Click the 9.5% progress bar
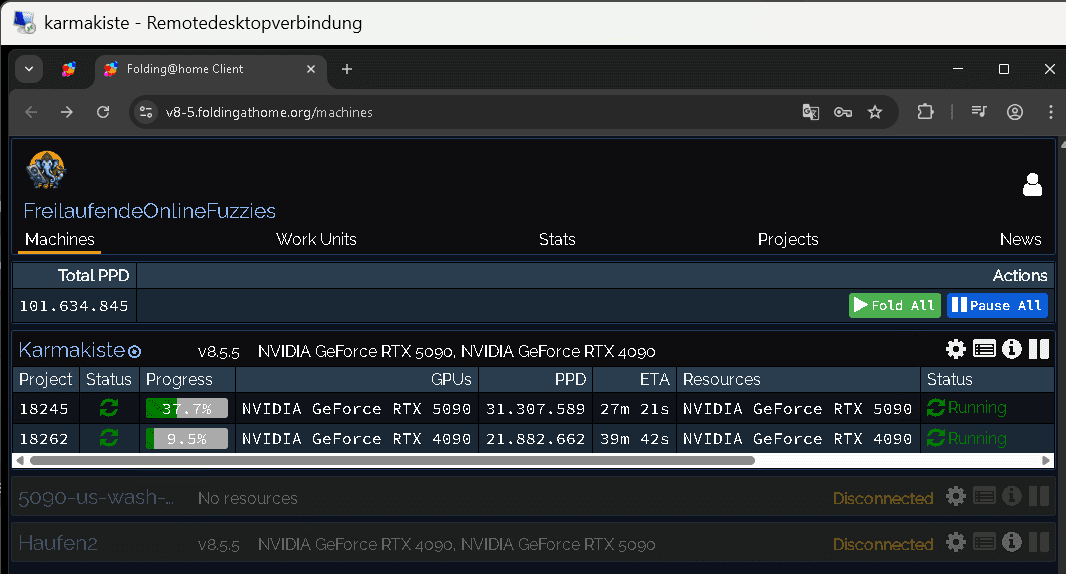Viewport: 1066px width, 574px height. tap(187, 439)
